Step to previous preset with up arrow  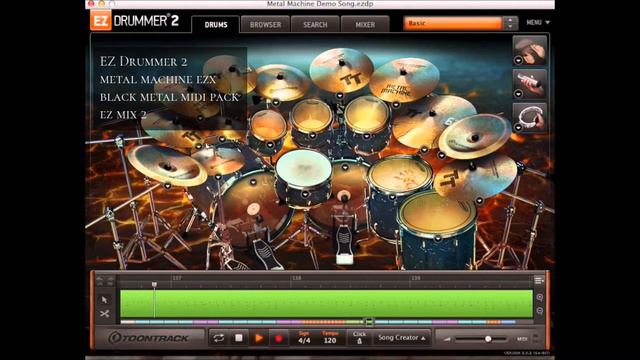(510, 20)
